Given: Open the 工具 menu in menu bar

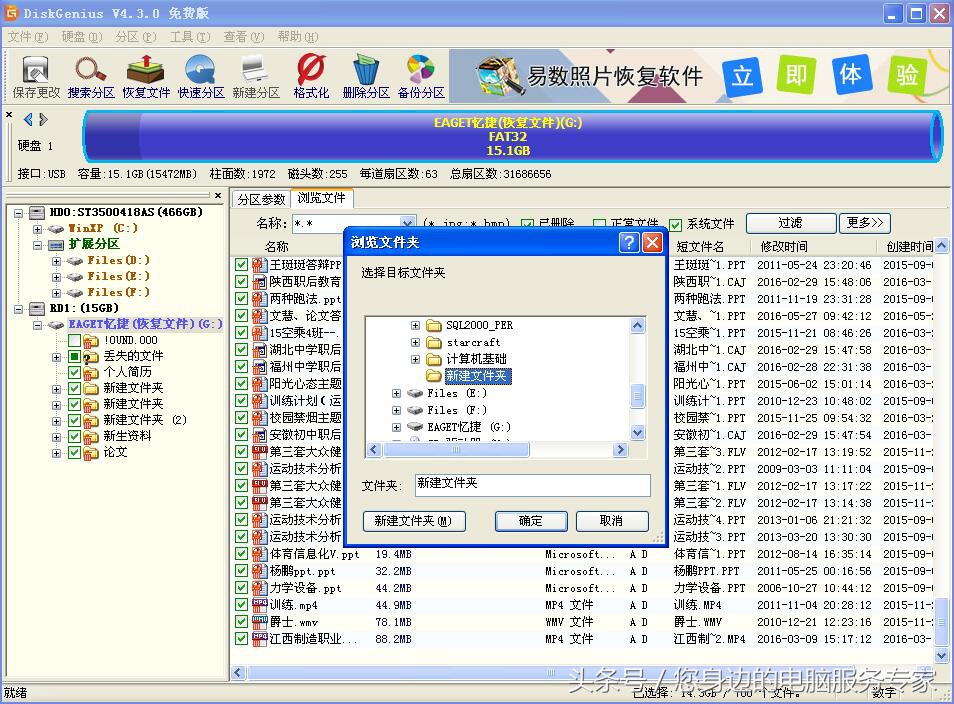Looking at the screenshot, I should pyautogui.click(x=188, y=37).
